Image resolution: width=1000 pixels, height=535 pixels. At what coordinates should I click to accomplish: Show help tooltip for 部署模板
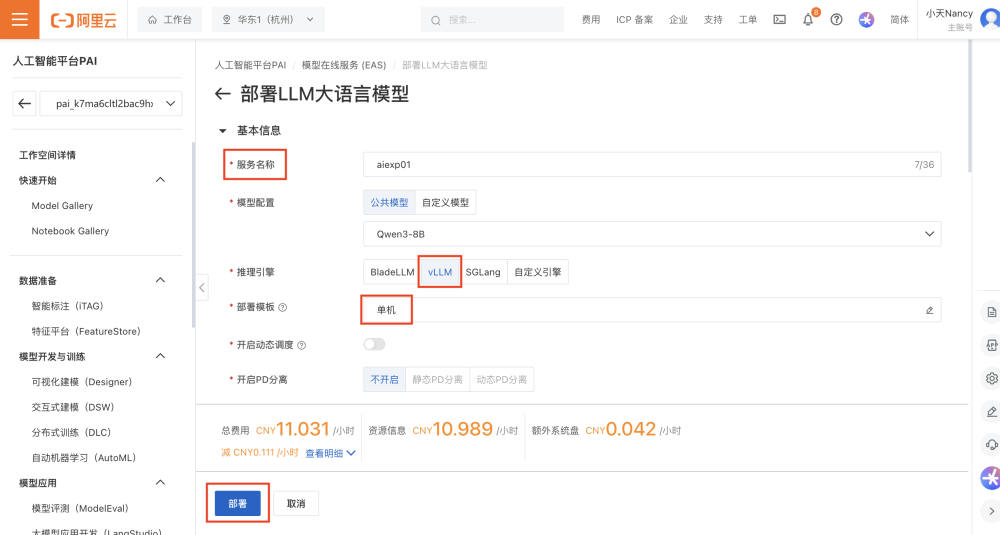(x=283, y=307)
